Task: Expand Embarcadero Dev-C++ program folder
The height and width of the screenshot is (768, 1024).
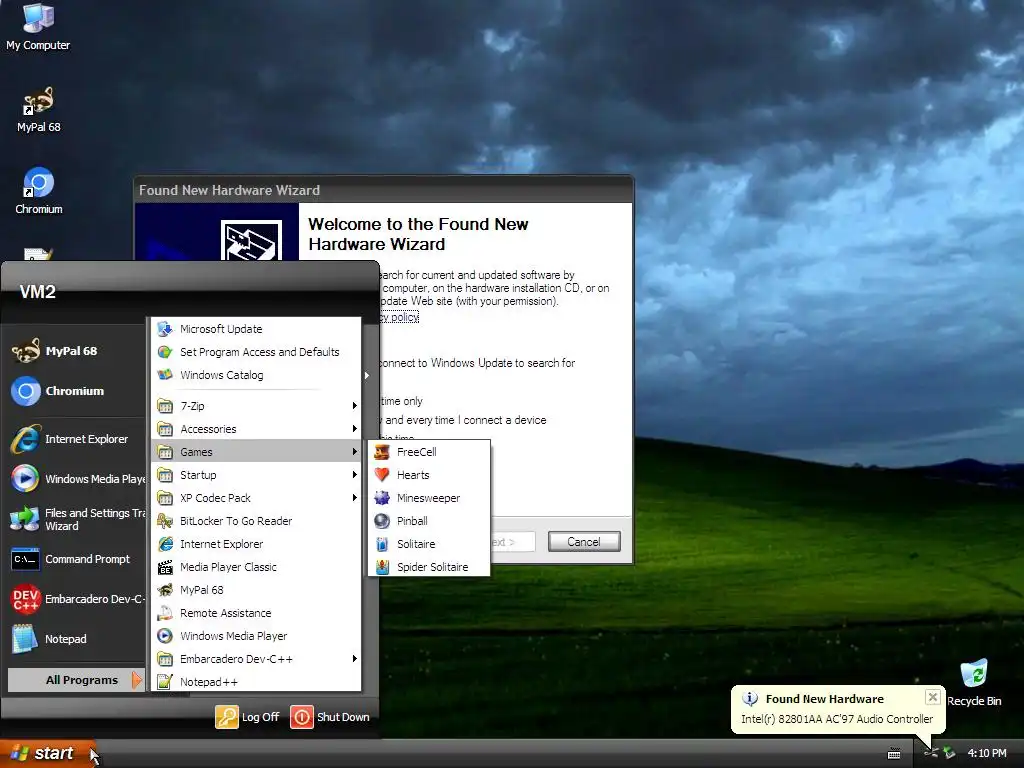Action: [x=257, y=659]
